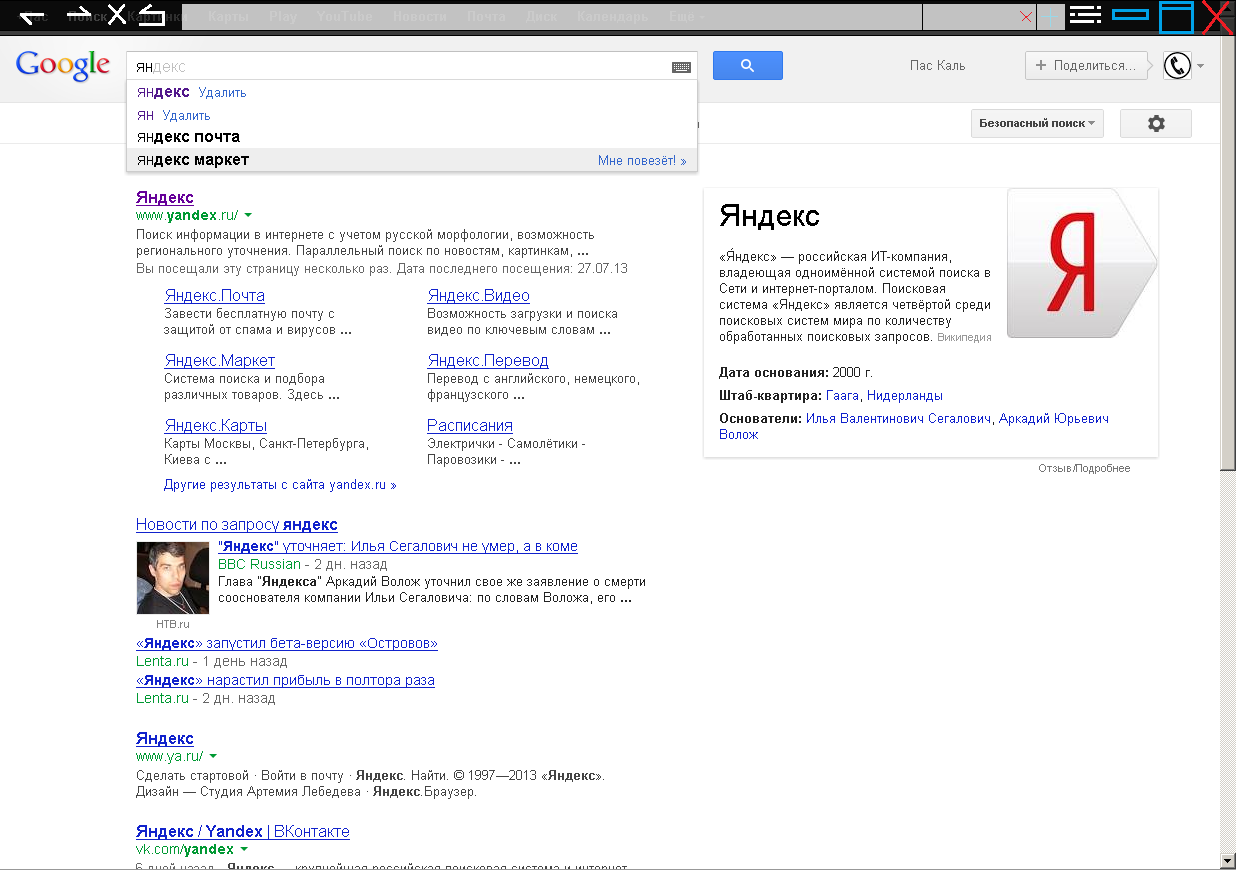This screenshot has height=870, width=1236.
Task: Open the settings gear button
Action: pyautogui.click(x=1156, y=124)
